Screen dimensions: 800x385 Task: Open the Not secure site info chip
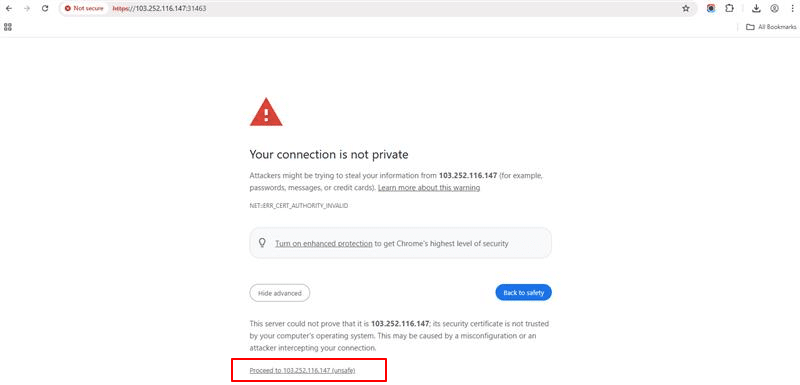coord(84,9)
